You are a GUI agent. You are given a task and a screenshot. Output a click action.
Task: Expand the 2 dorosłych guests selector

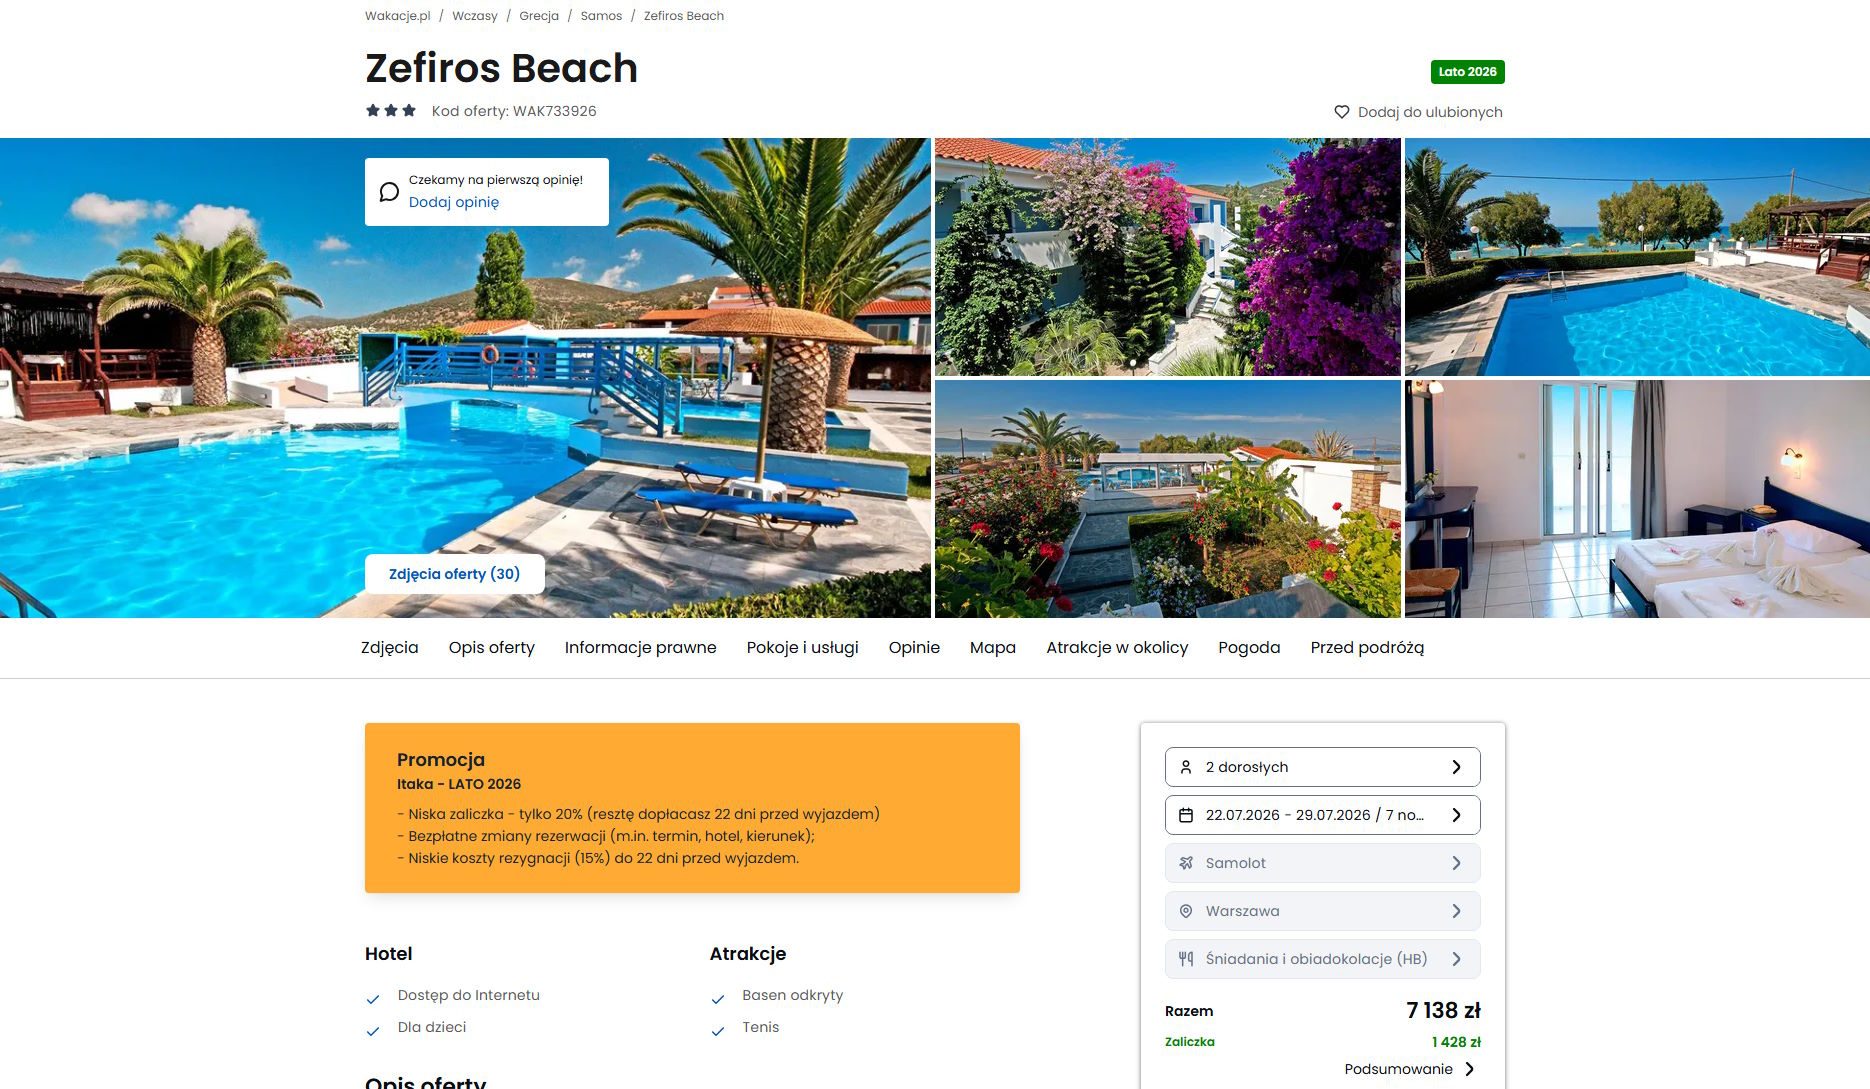pos(1322,767)
